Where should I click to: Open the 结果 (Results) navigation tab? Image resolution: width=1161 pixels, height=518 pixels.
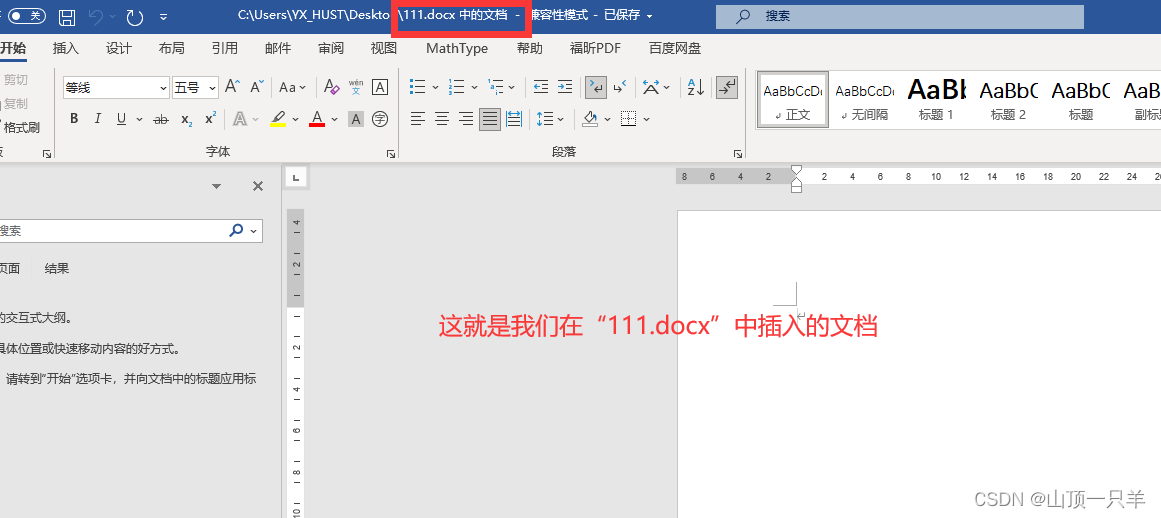(x=56, y=269)
